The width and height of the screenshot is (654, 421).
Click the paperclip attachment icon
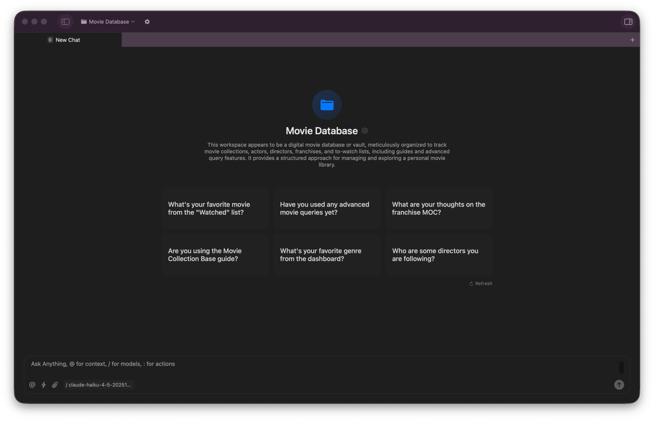pos(55,385)
